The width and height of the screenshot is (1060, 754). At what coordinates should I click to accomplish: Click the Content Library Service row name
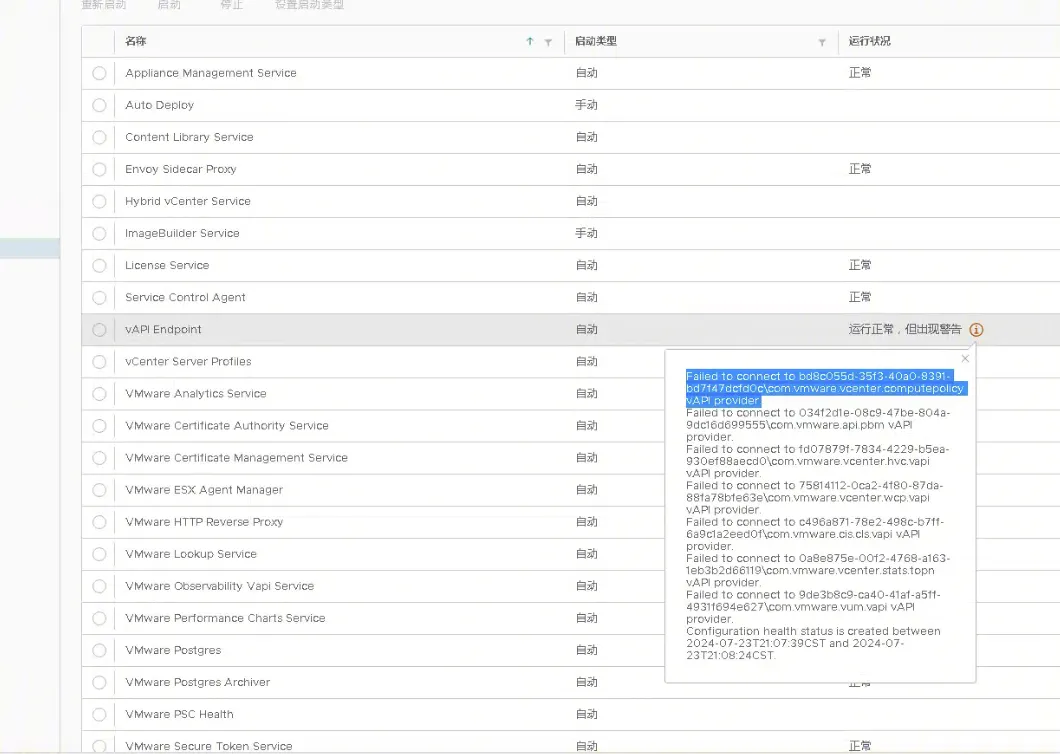coord(189,137)
